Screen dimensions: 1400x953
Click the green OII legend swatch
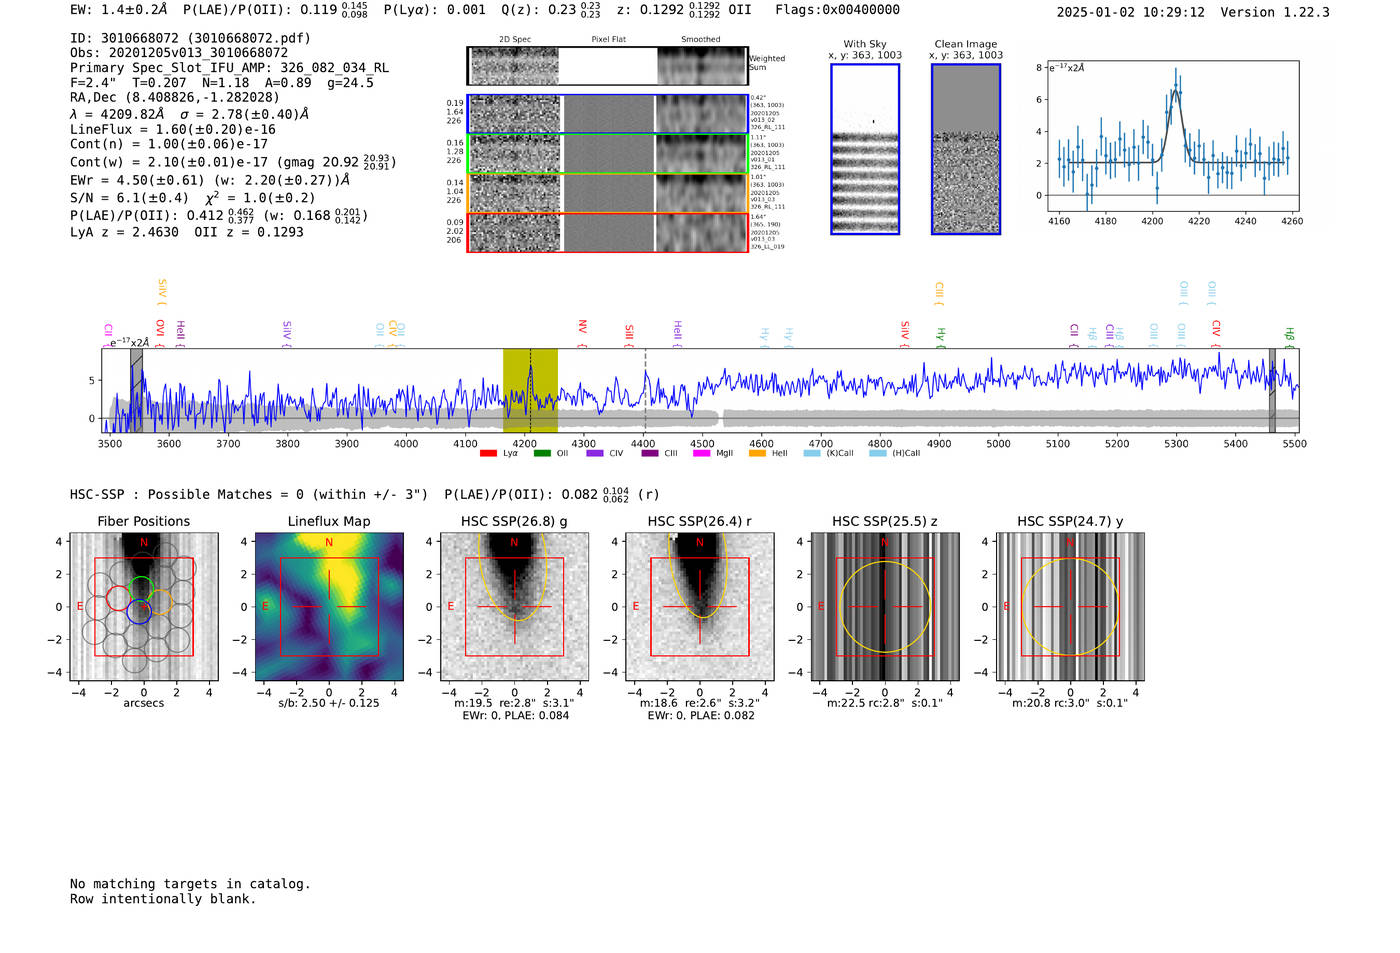[x=542, y=453]
